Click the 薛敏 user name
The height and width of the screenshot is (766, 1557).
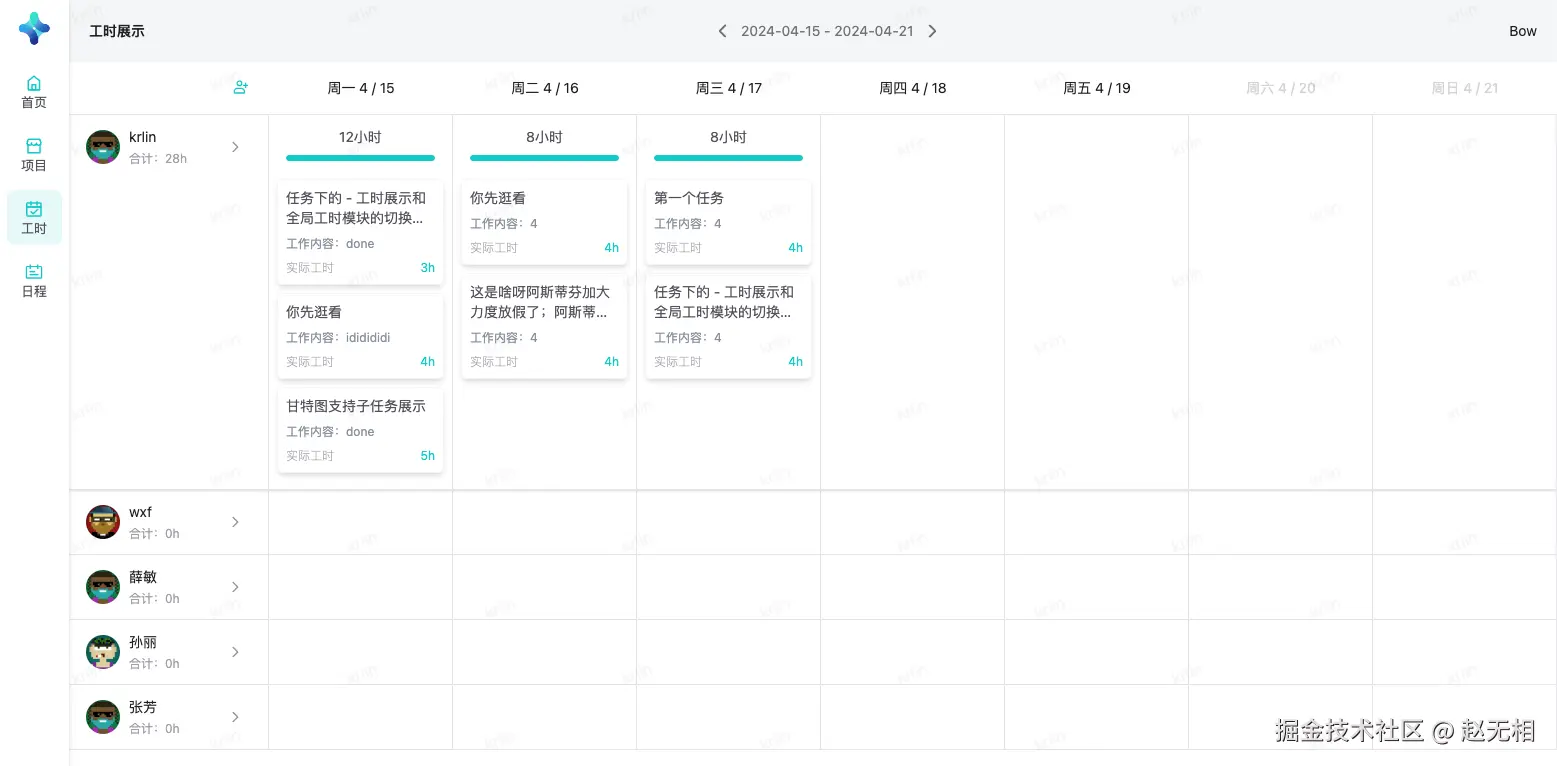[x=143, y=577]
